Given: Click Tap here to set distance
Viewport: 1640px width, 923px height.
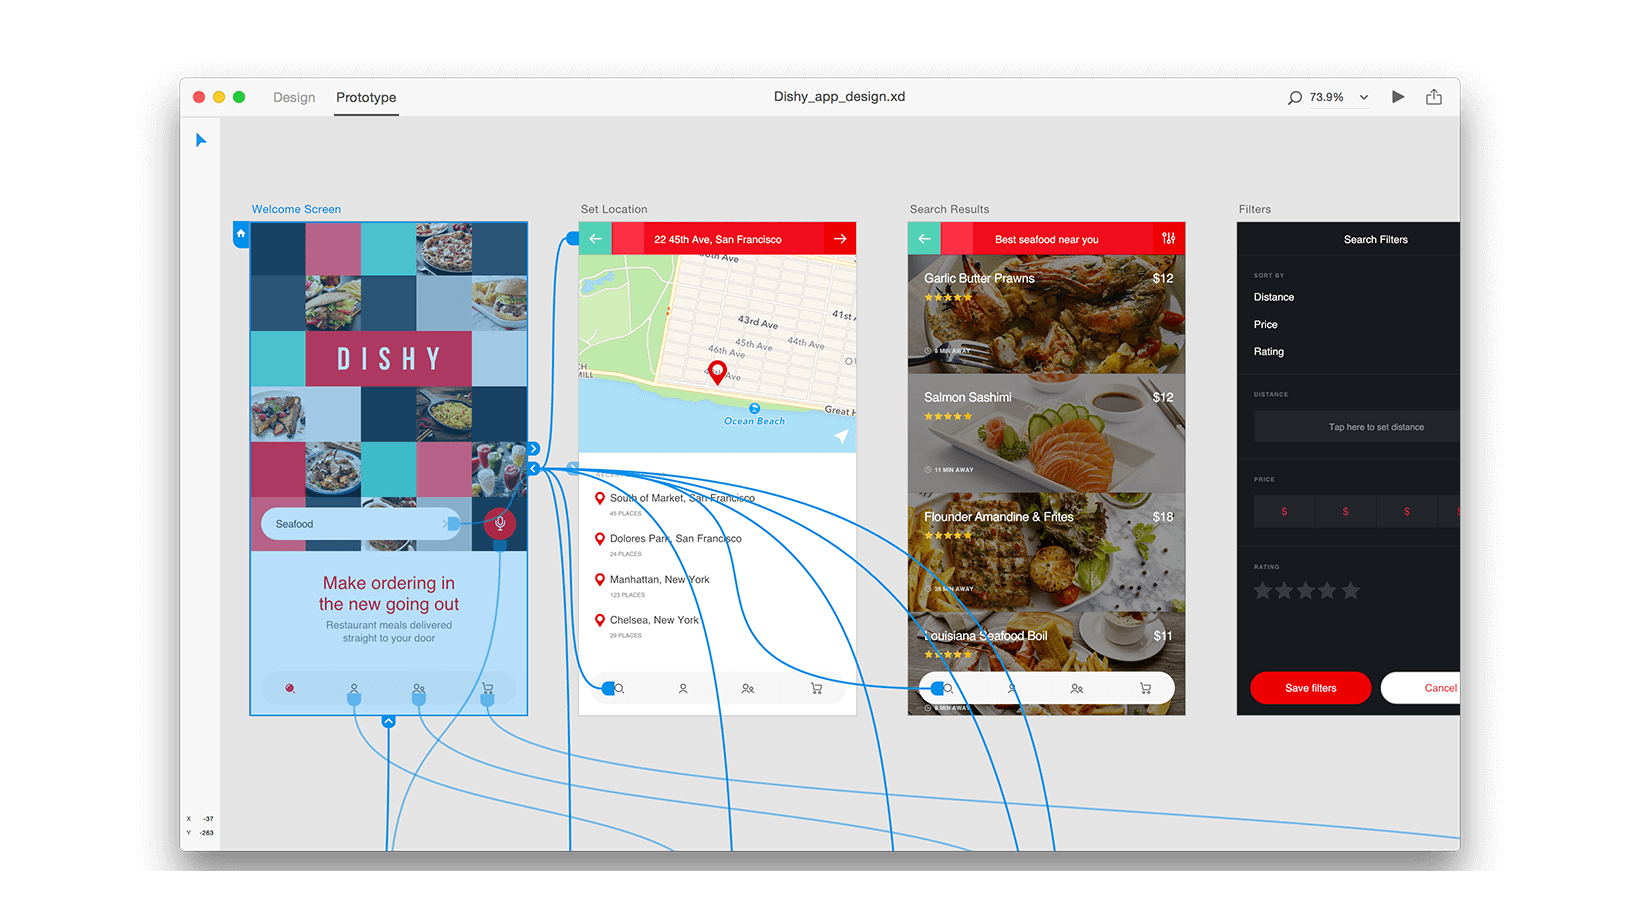Looking at the screenshot, I should point(1357,427).
